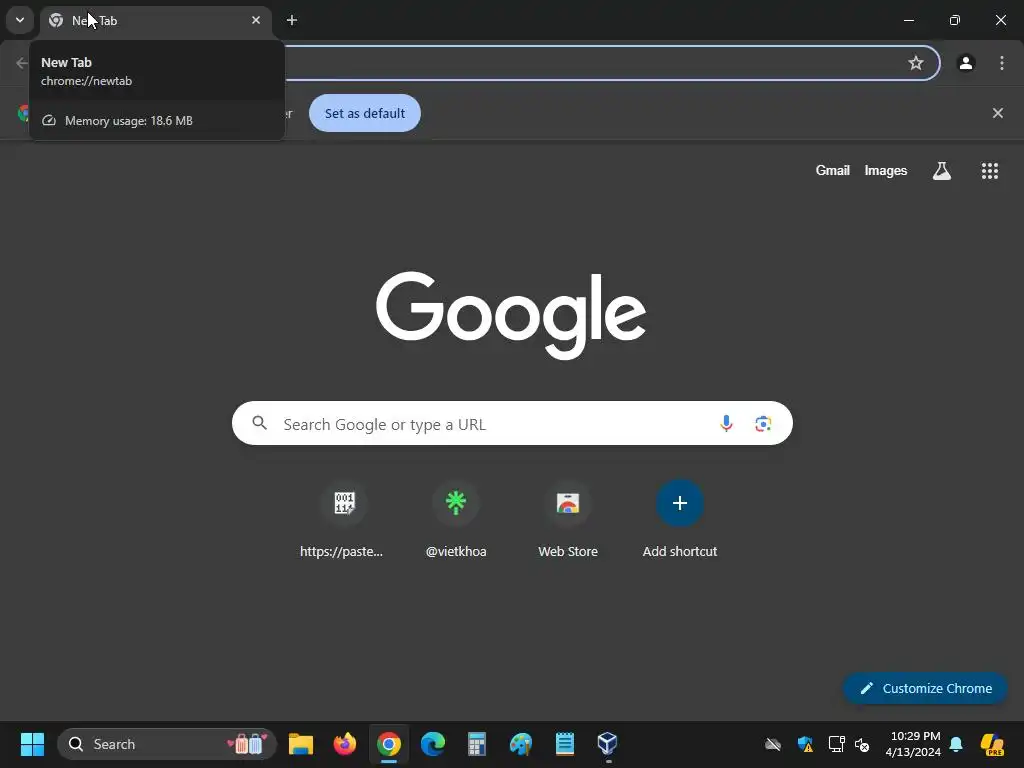Open VirtualBox from the taskbar
Screen dimensions: 1024x768
(x=607, y=744)
